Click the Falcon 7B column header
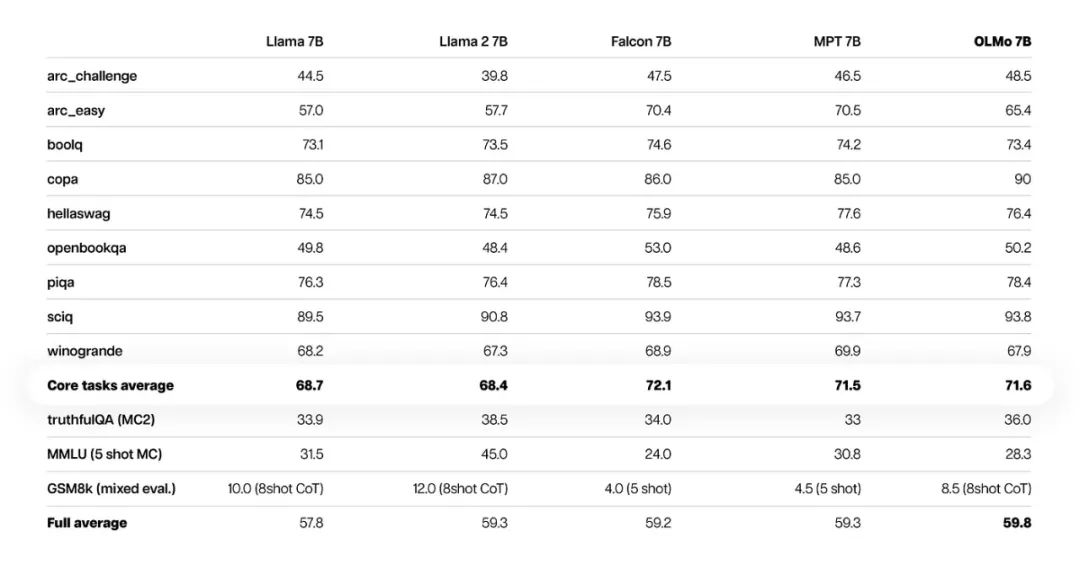This screenshot has width=1080, height=575. pyautogui.click(x=641, y=41)
